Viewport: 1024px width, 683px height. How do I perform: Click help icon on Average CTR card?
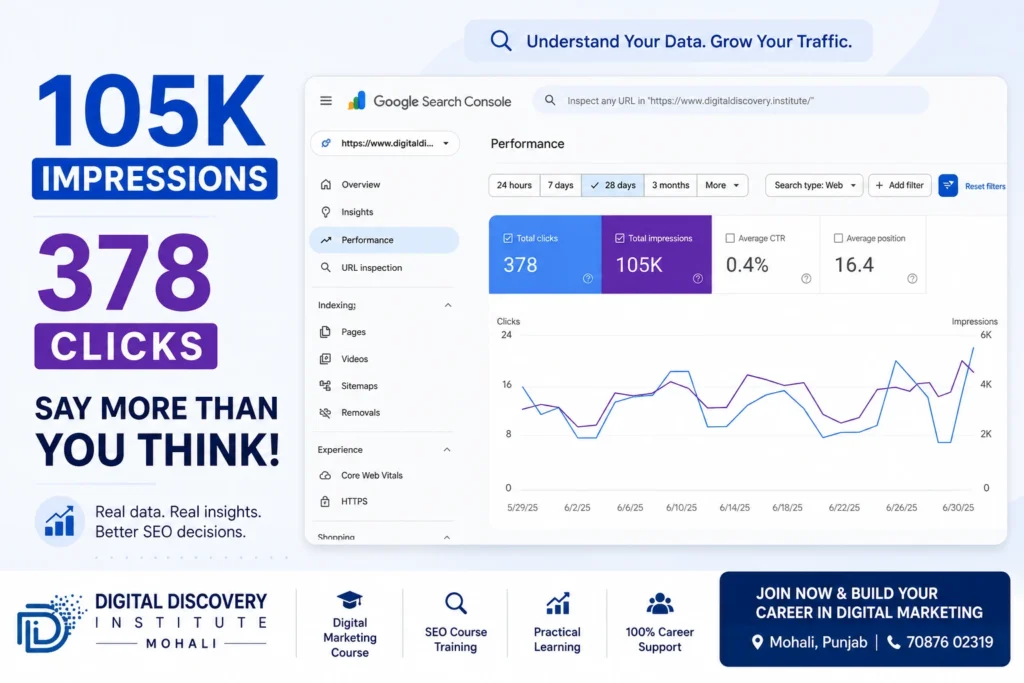806,278
